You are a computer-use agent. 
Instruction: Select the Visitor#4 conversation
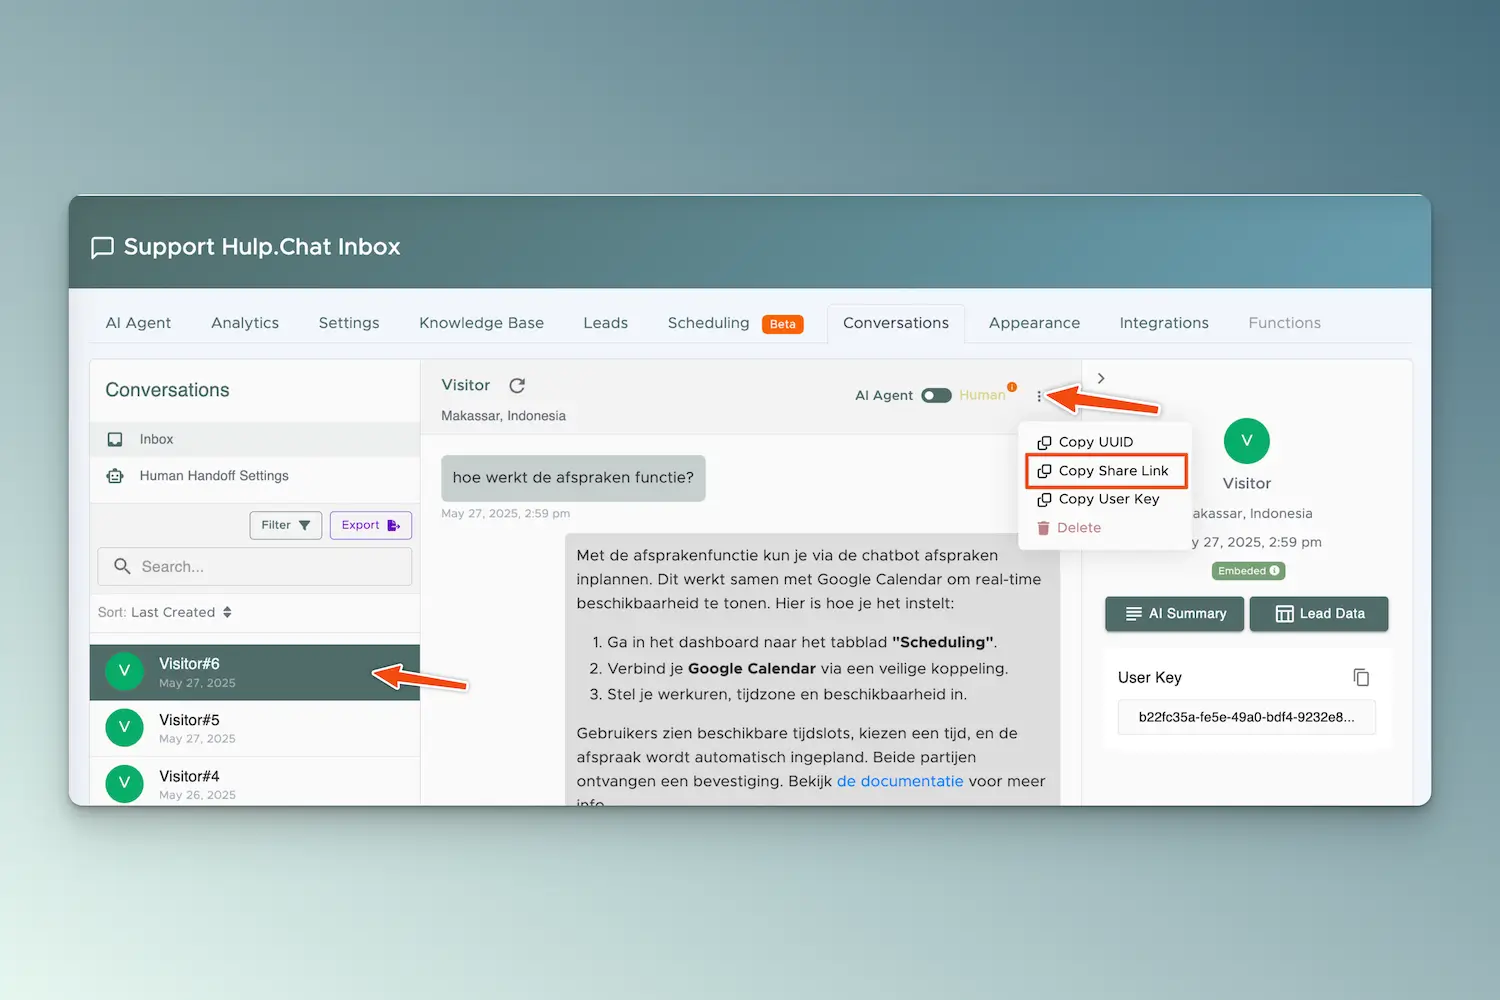tap(255, 783)
